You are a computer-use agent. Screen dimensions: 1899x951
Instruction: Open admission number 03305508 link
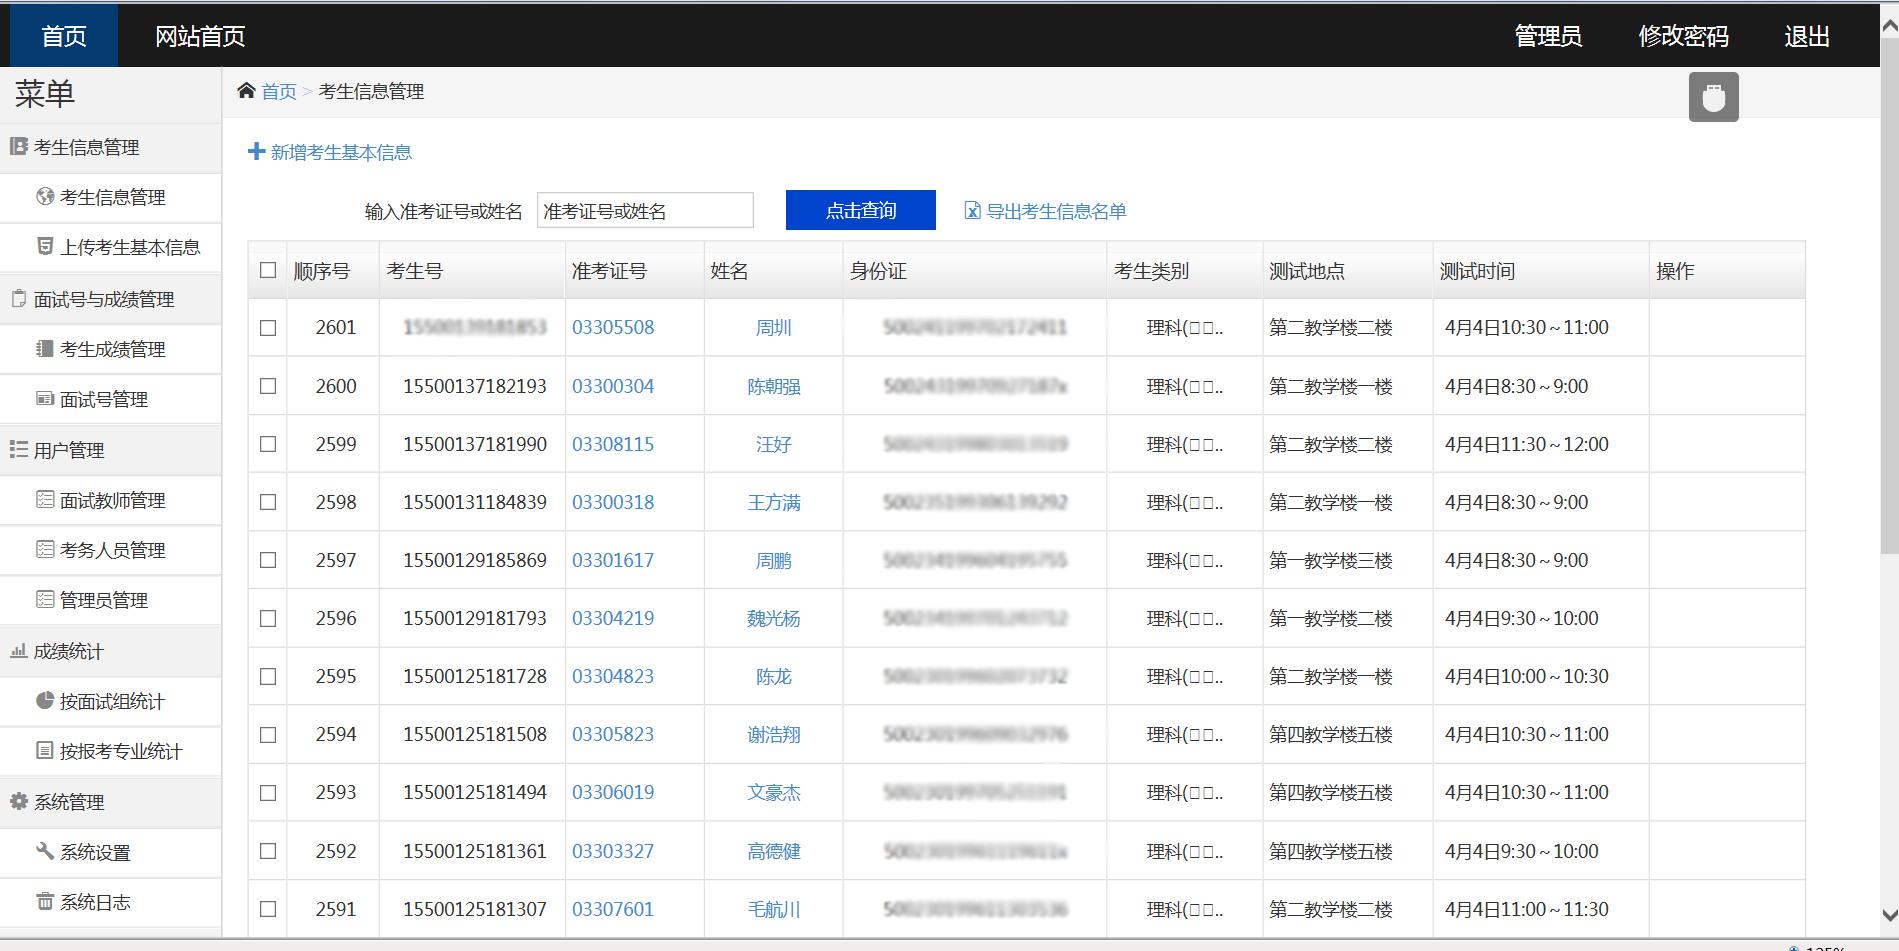click(613, 327)
